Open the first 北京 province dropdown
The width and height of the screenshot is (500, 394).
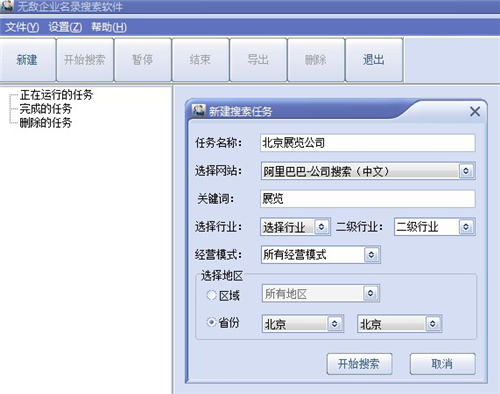[303, 324]
